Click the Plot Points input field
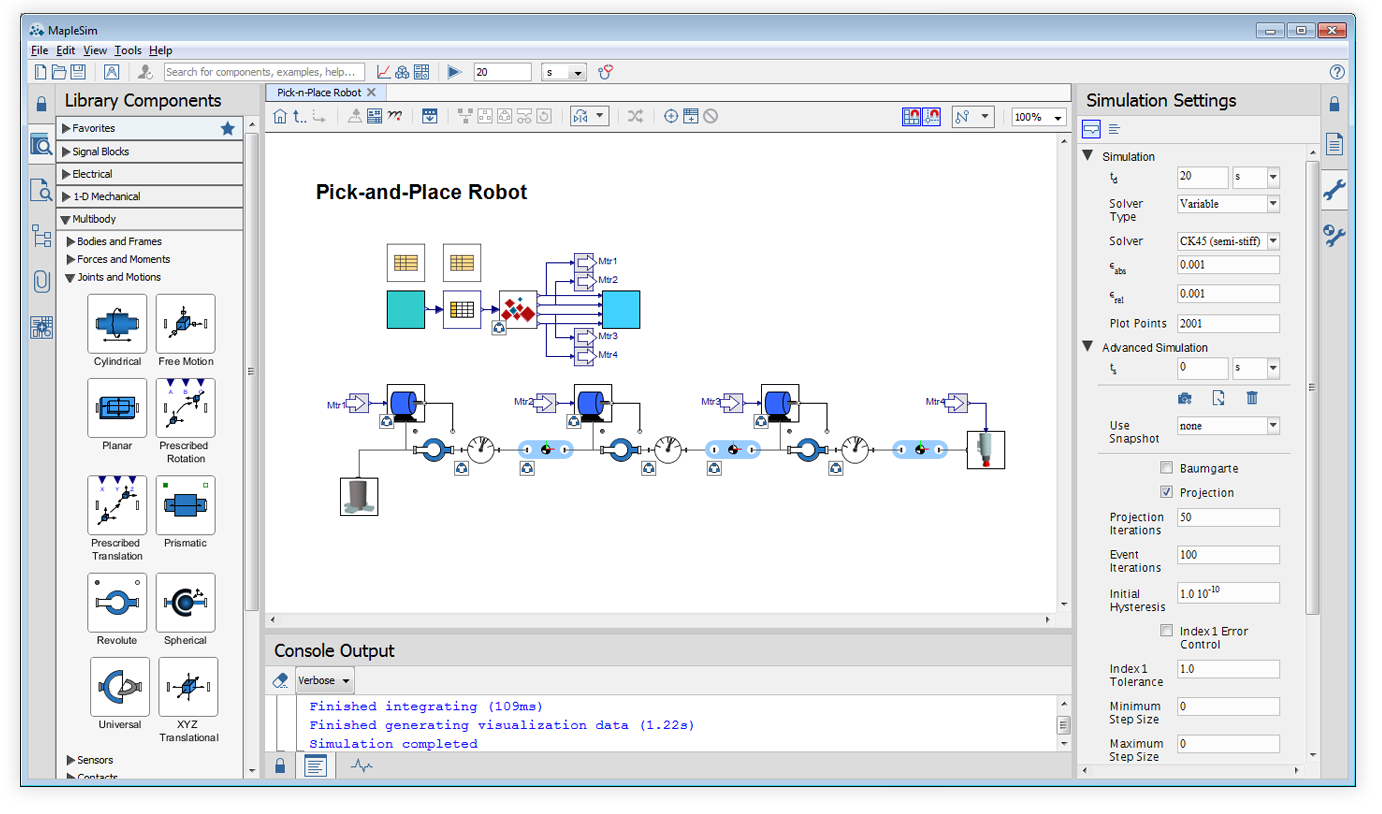 tap(1228, 324)
